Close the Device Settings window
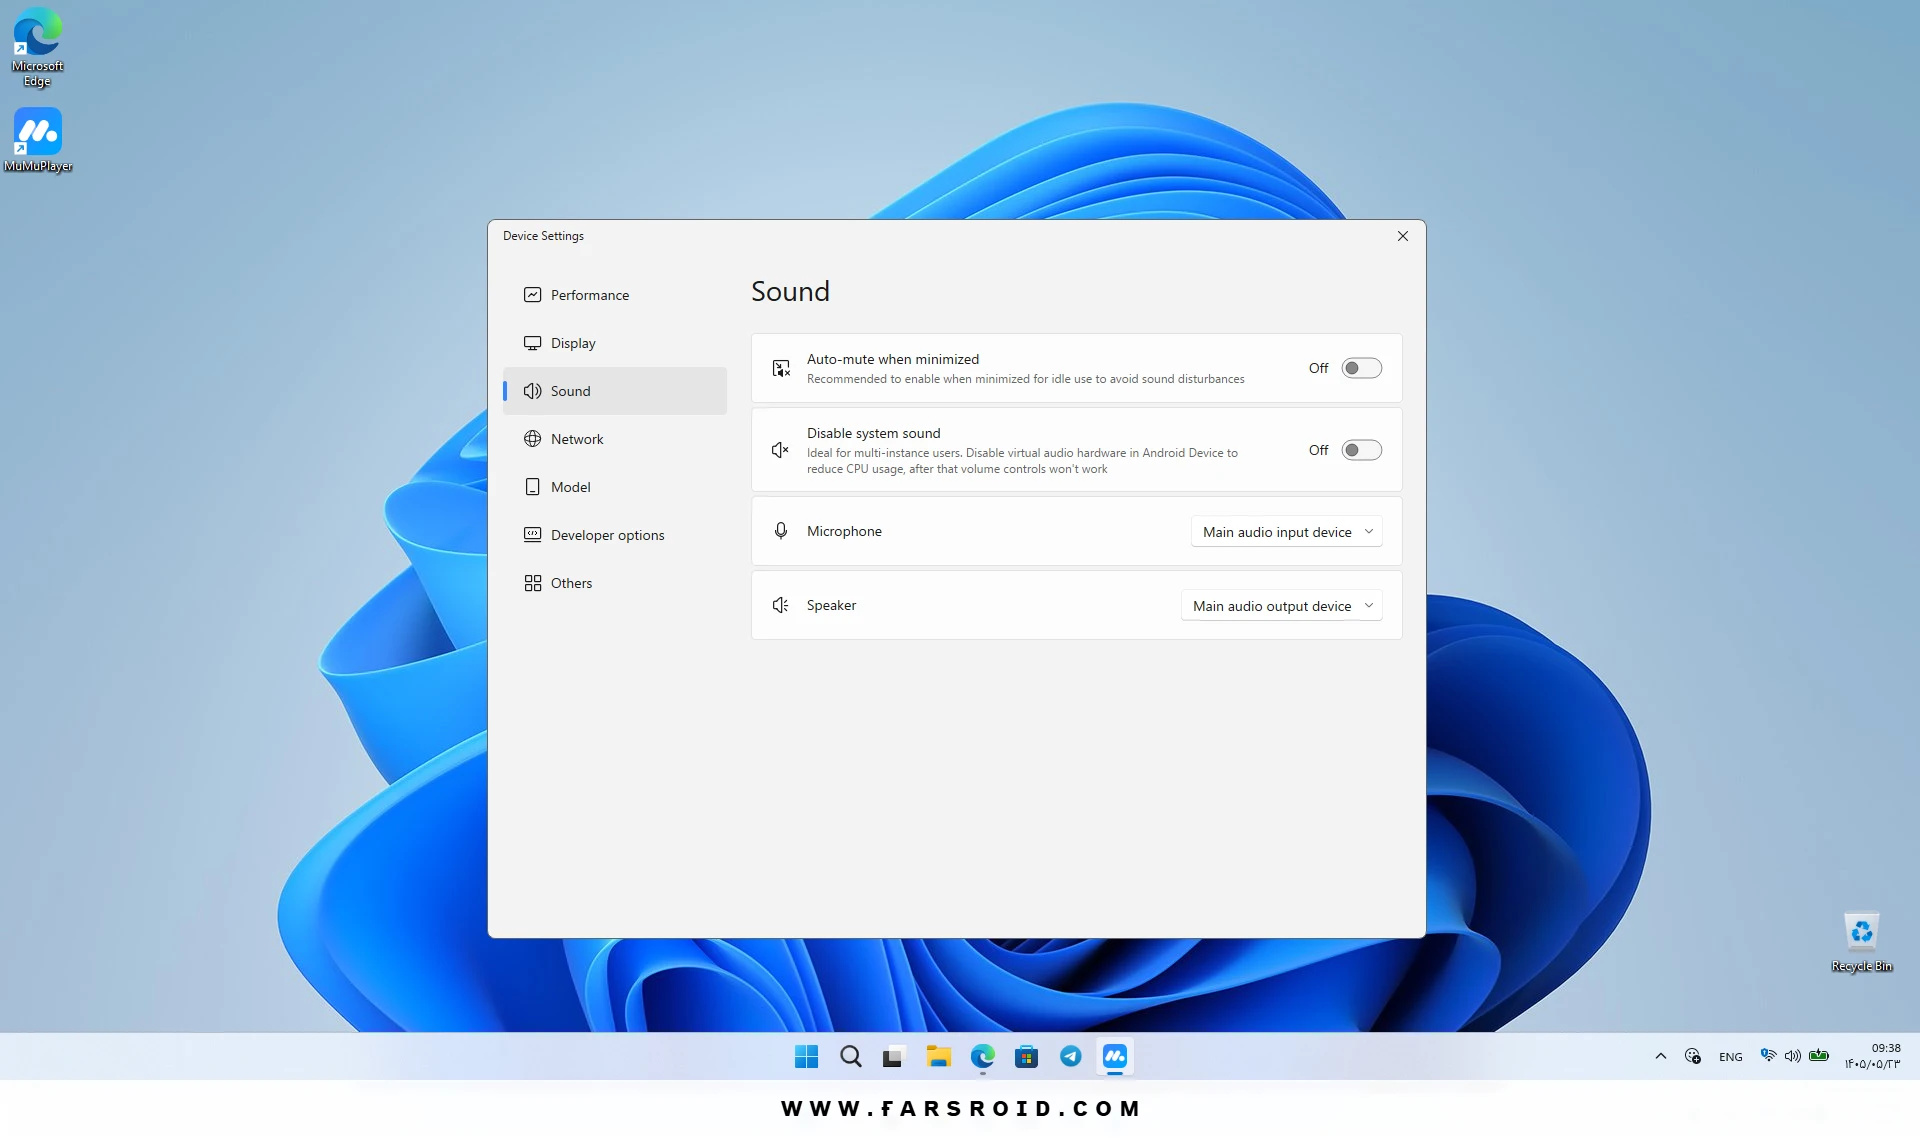Viewport: 1920px width, 1138px height. tap(1402, 236)
